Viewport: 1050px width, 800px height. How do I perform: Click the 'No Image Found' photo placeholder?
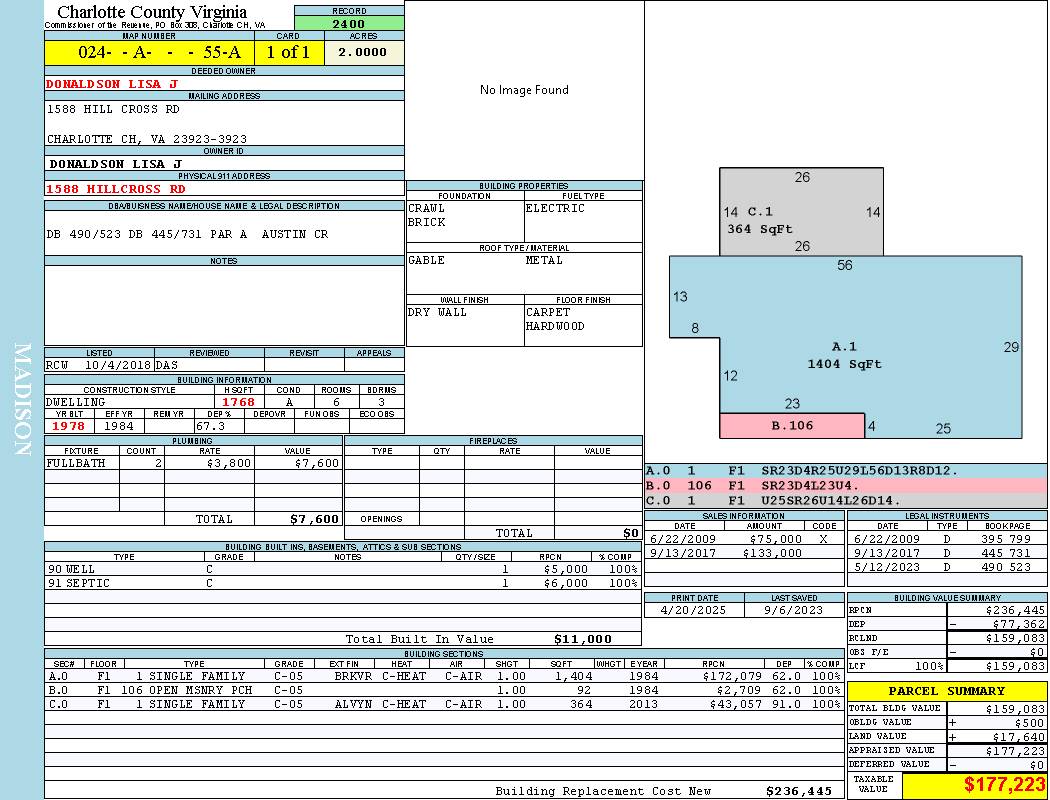(524, 90)
